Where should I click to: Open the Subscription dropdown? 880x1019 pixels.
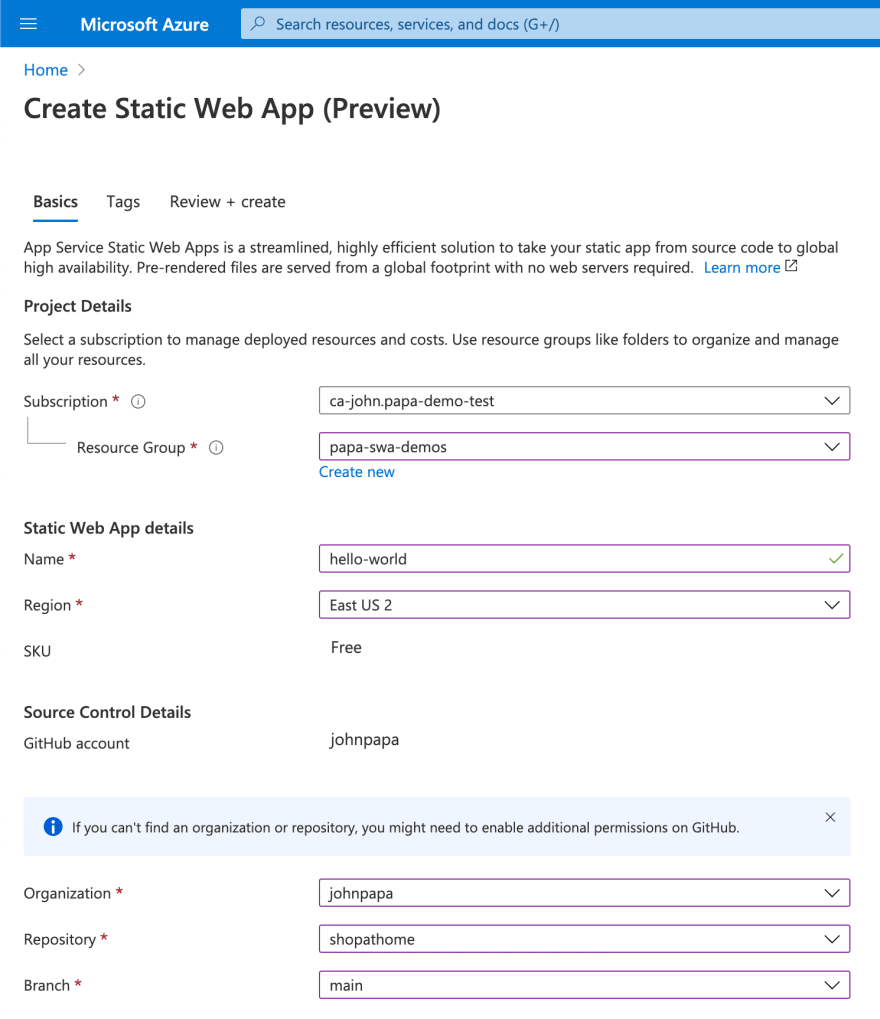point(584,401)
